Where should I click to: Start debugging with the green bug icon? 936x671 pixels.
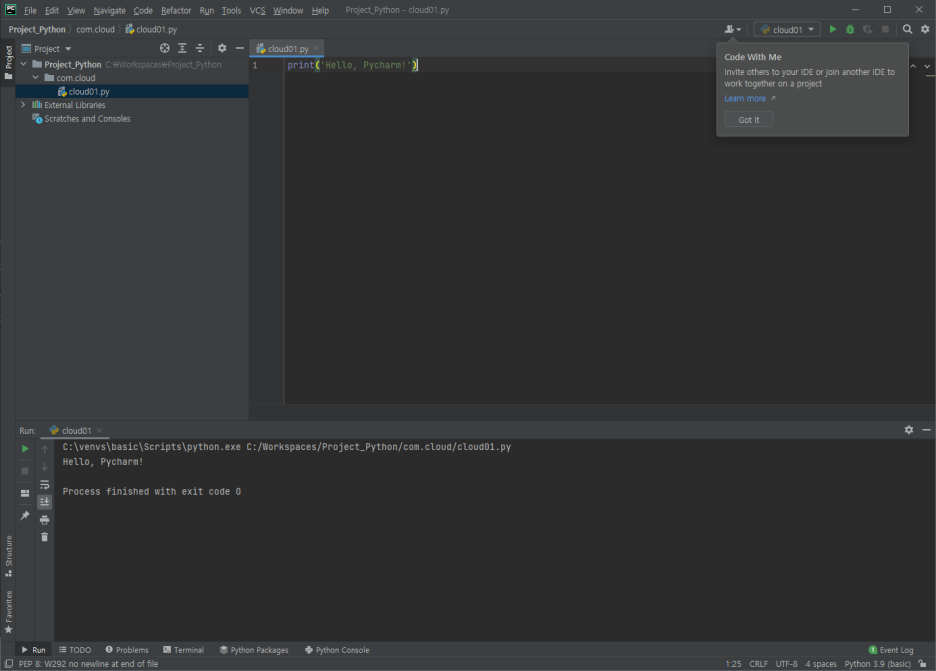[850, 29]
